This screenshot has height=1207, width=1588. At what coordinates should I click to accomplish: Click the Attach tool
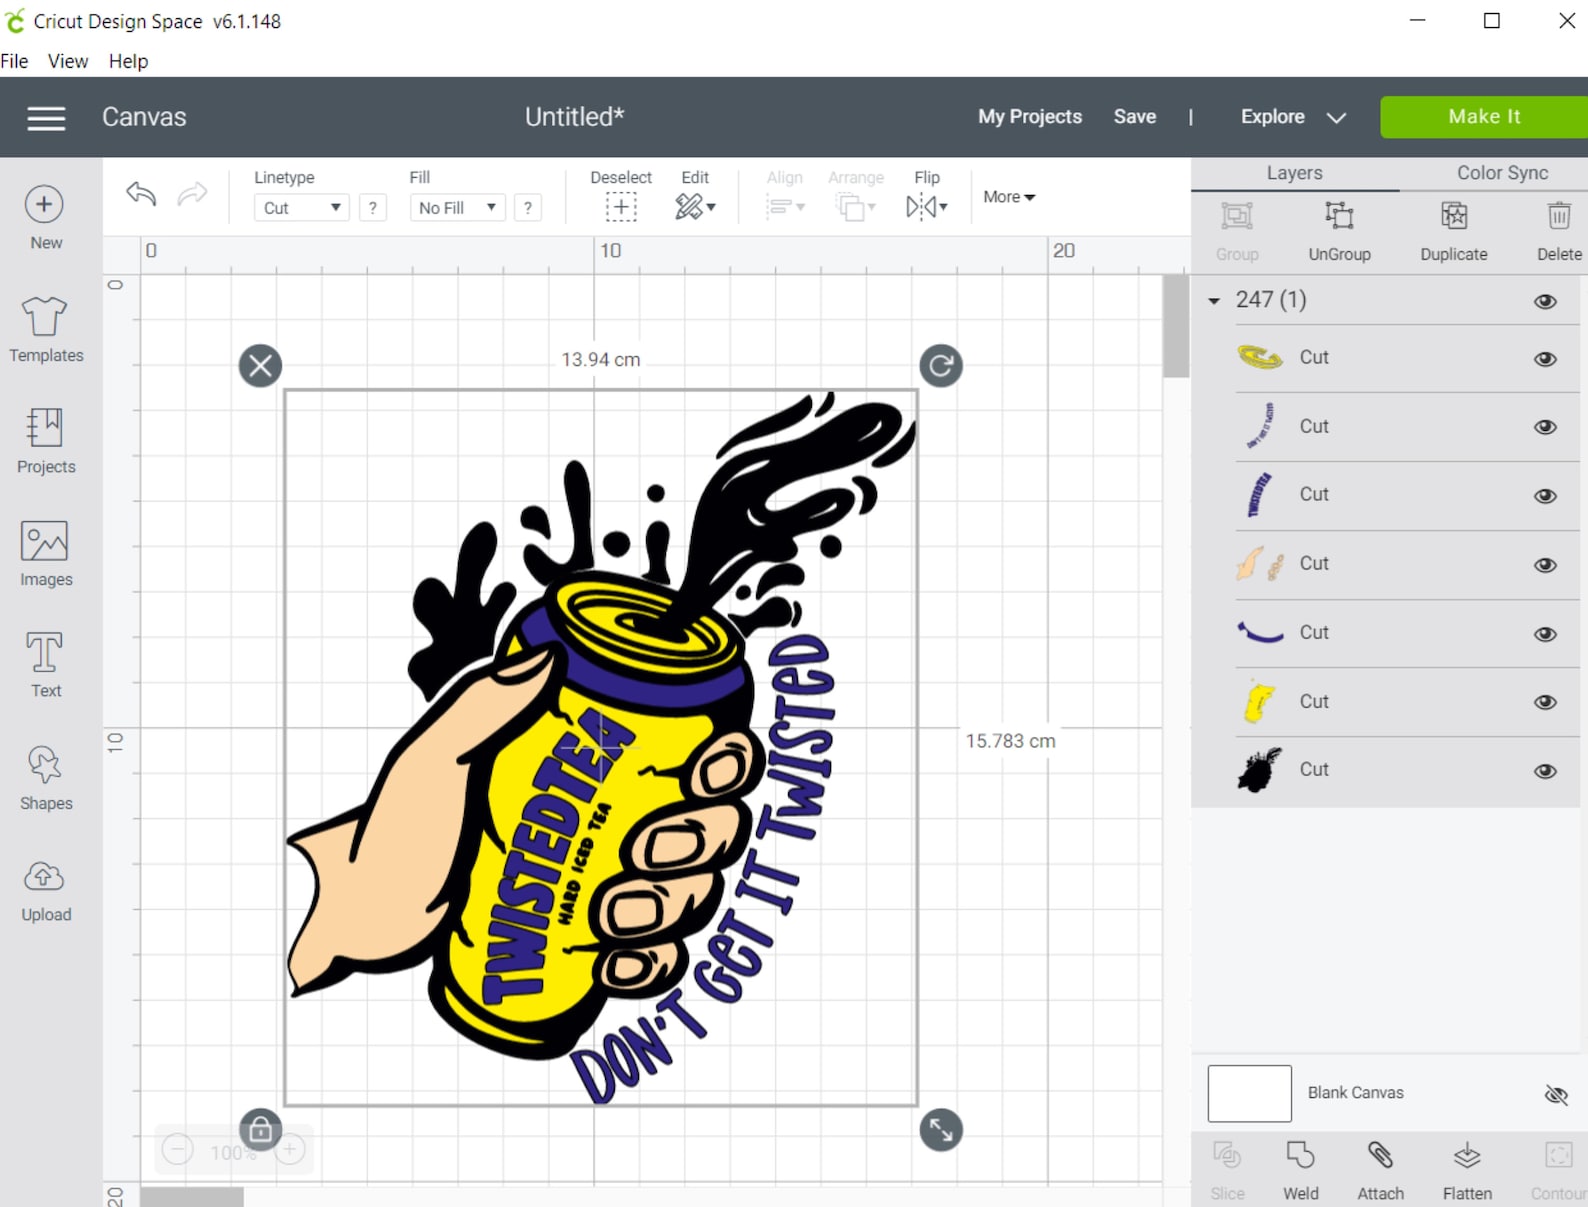tap(1380, 1170)
